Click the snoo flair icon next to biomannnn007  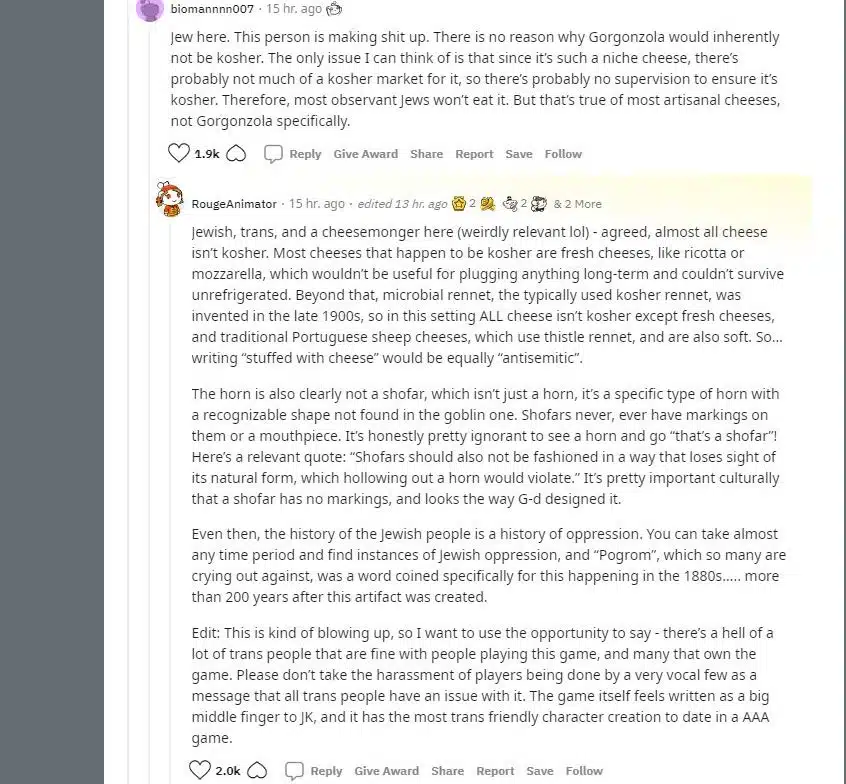tap(334, 9)
